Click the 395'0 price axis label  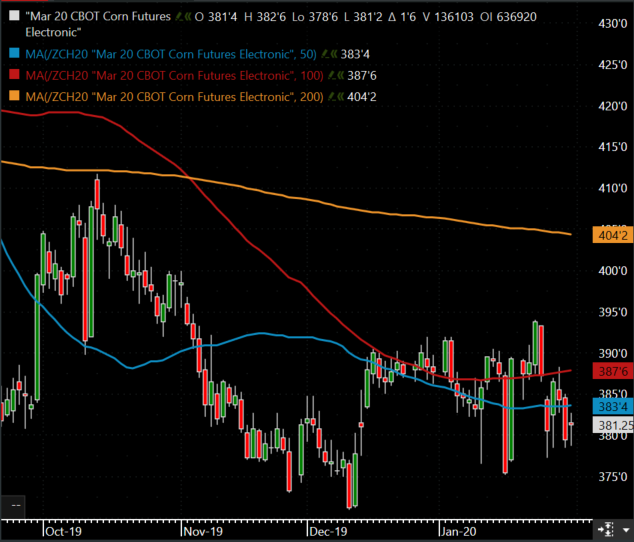(613, 312)
